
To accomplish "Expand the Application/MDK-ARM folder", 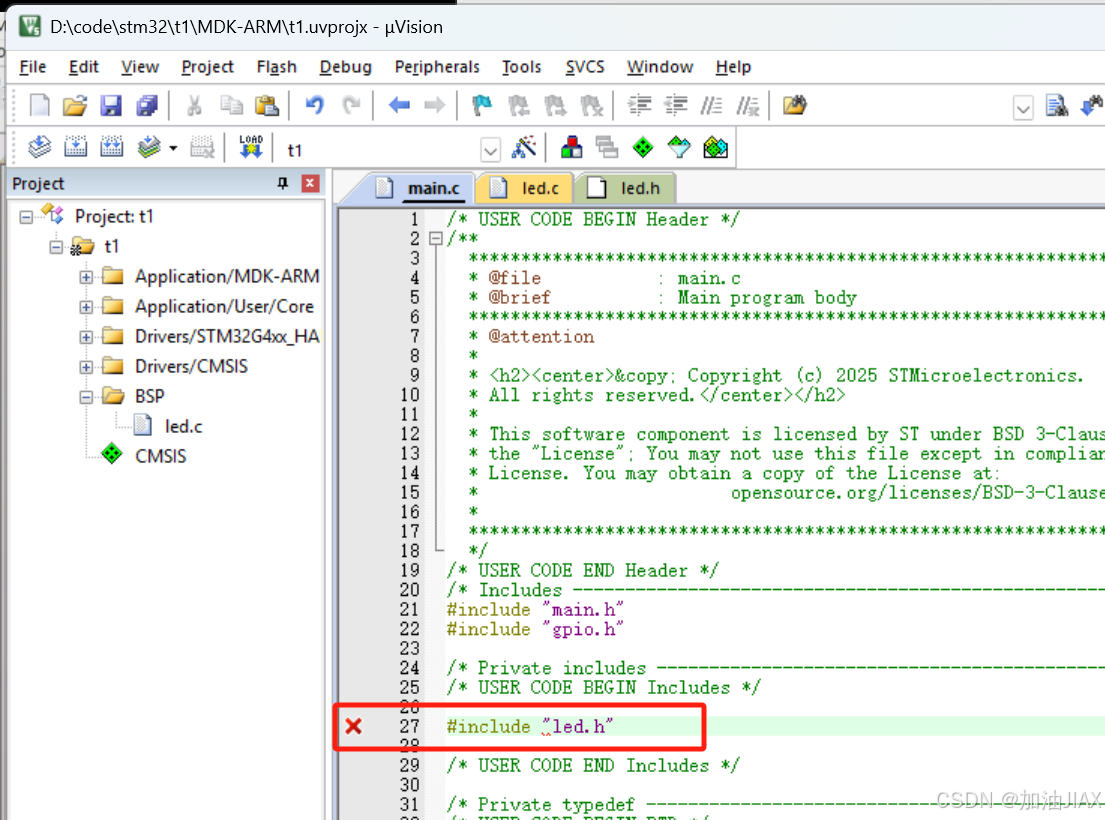I will tap(86, 277).
